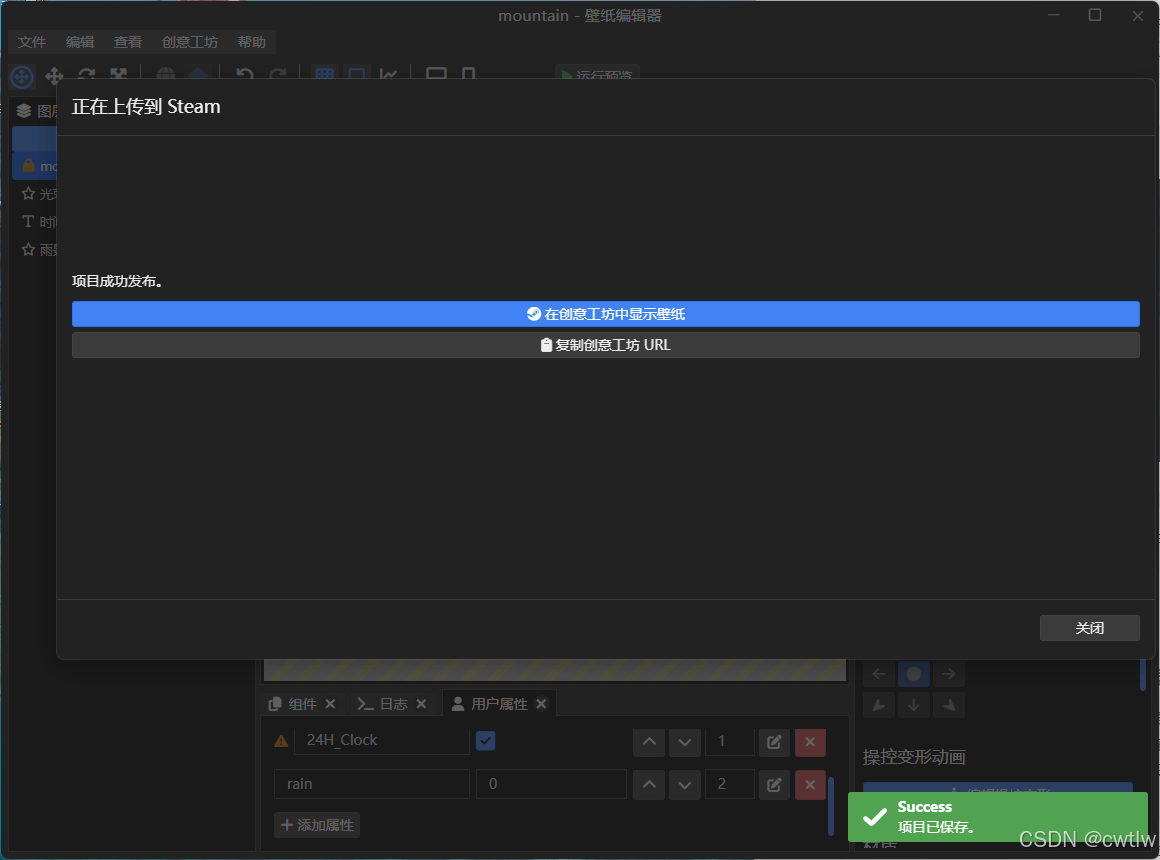Toggle the grid display icon

[324, 74]
